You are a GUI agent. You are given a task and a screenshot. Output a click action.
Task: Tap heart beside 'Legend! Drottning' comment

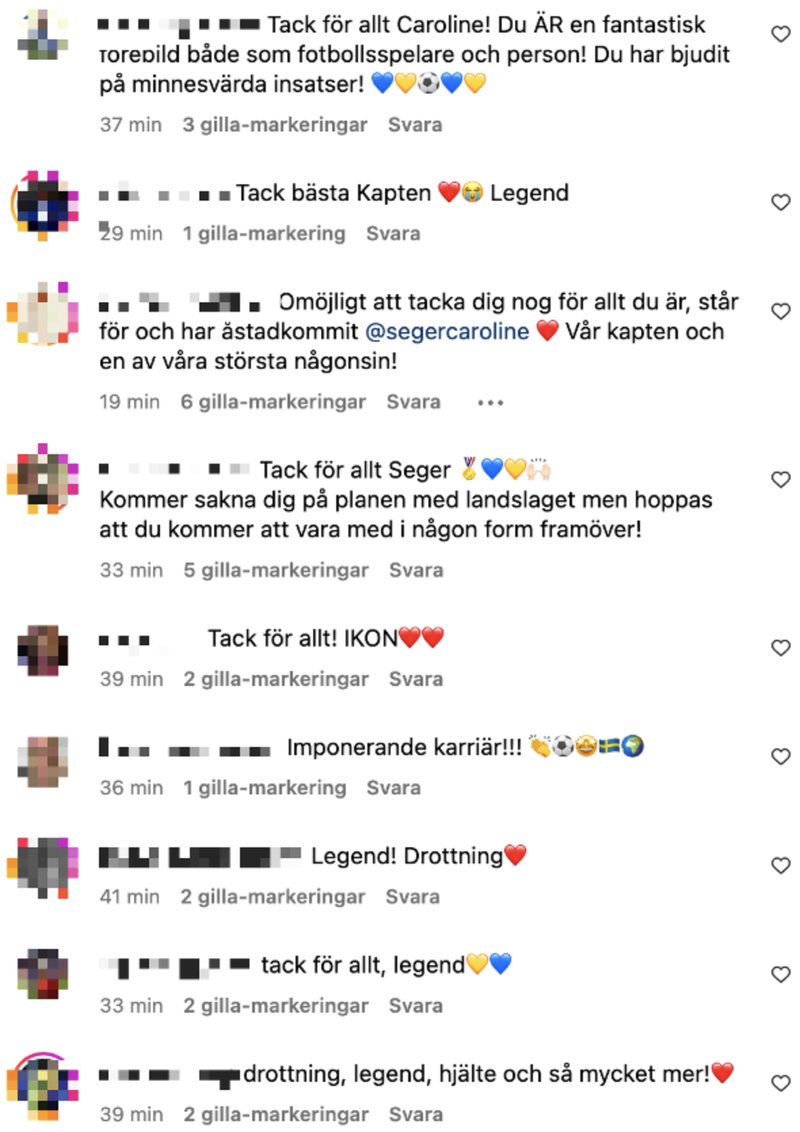[x=781, y=866]
